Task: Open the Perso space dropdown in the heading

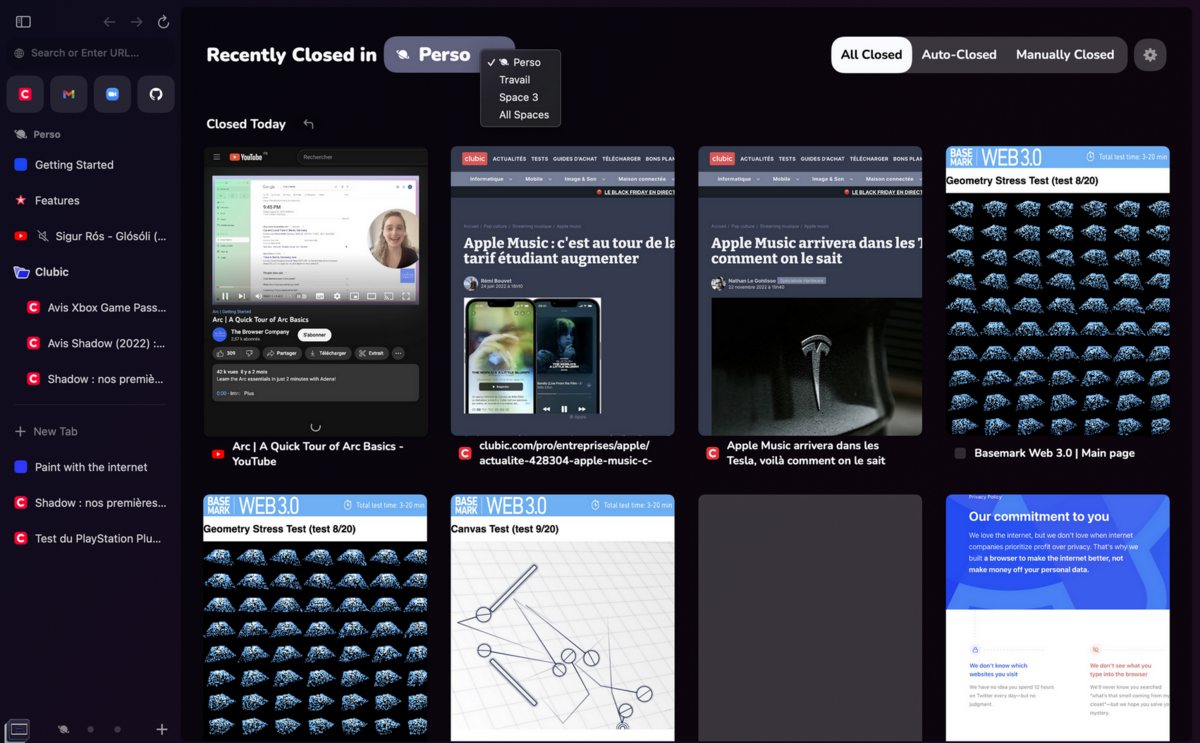Action: tap(449, 55)
